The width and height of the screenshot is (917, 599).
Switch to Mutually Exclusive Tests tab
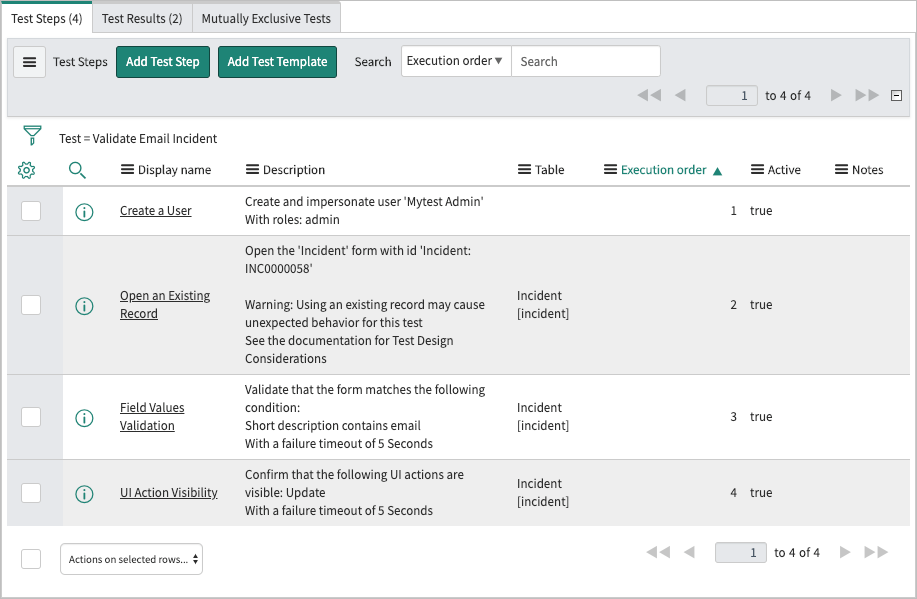266,18
